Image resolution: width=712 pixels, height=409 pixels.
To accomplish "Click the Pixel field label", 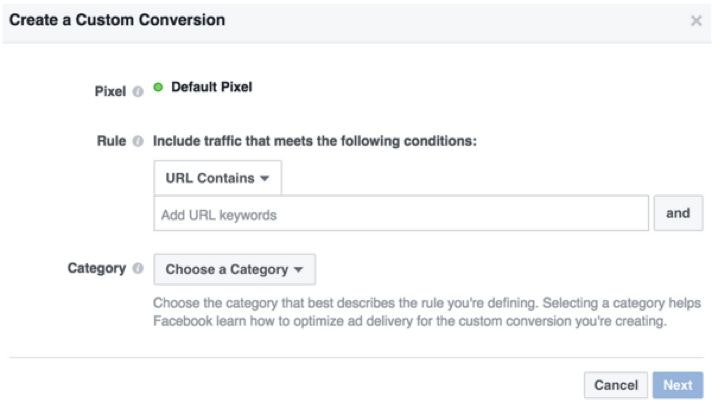I will click(110, 91).
